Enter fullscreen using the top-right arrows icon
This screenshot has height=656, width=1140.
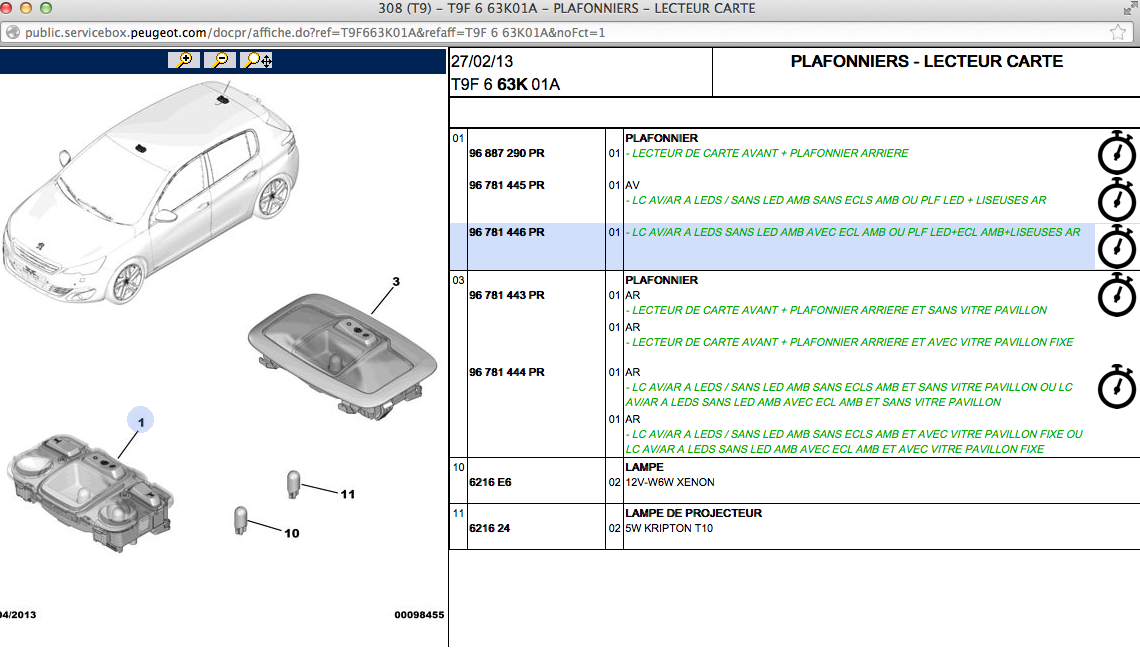click(x=1126, y=9)
